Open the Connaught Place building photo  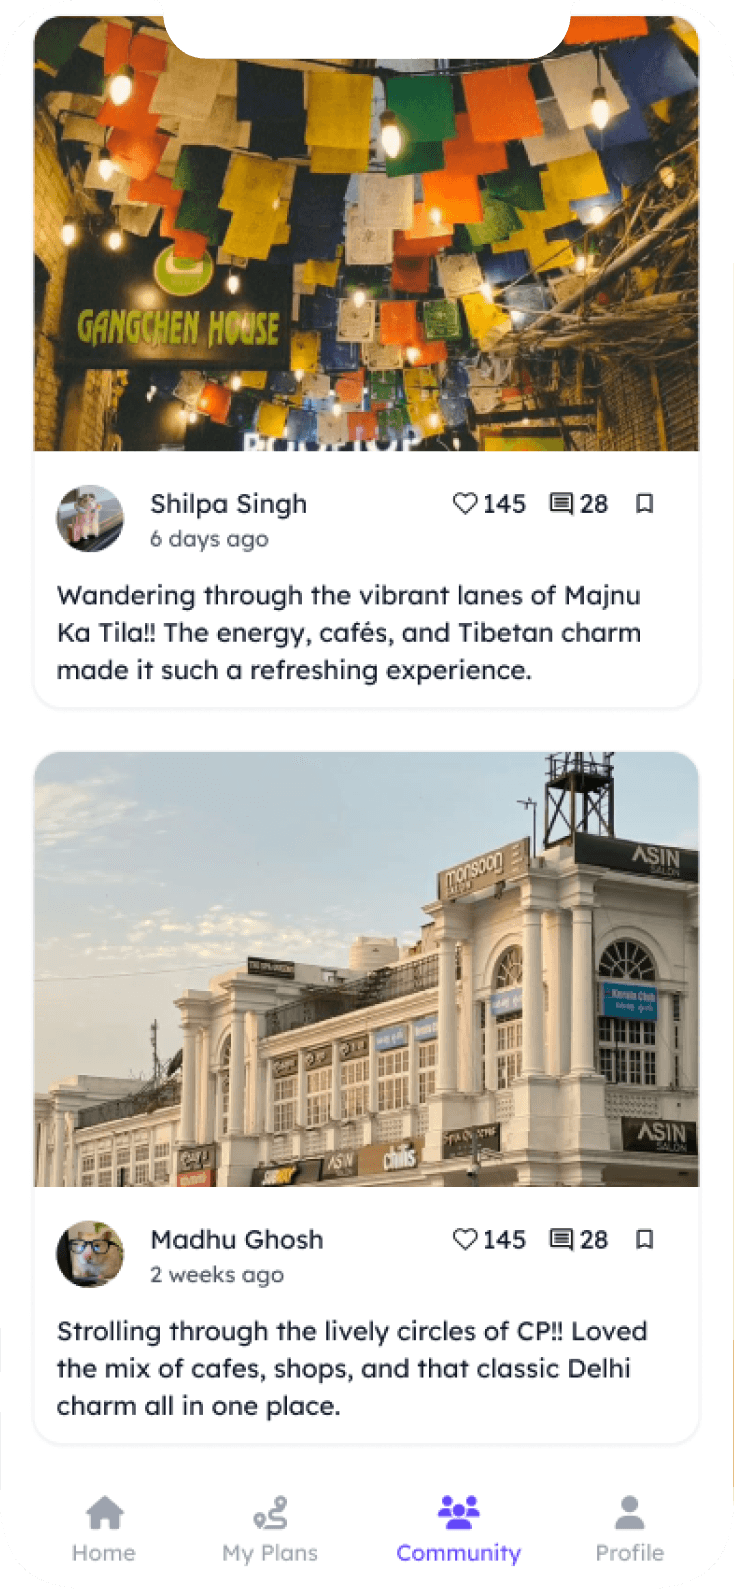[x=366, y=969]
